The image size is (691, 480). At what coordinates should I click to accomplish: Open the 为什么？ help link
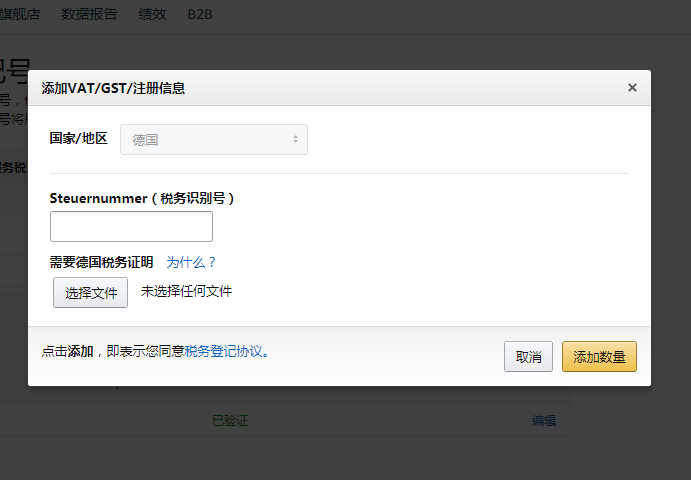pyautogui.click(x=191, y=262)
